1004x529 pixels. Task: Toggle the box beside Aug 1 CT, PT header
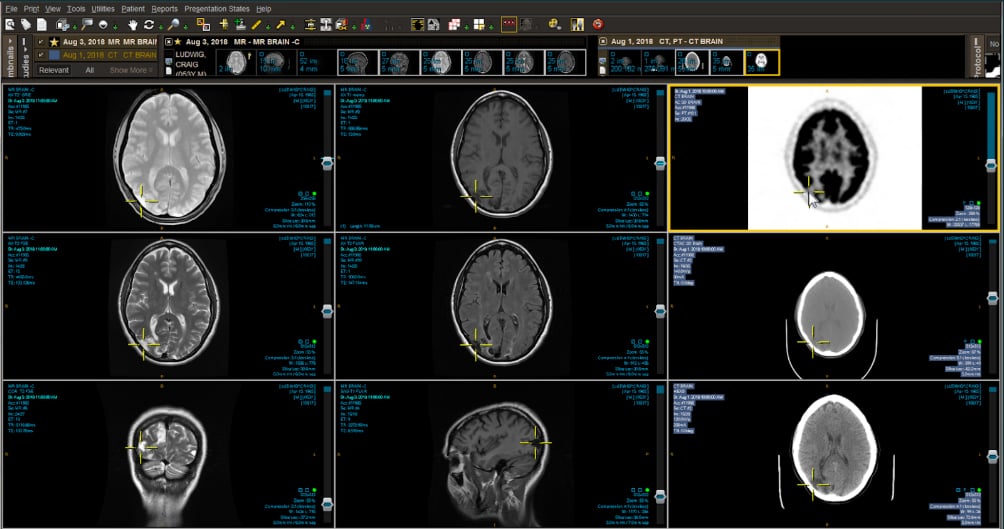point(603,42)
